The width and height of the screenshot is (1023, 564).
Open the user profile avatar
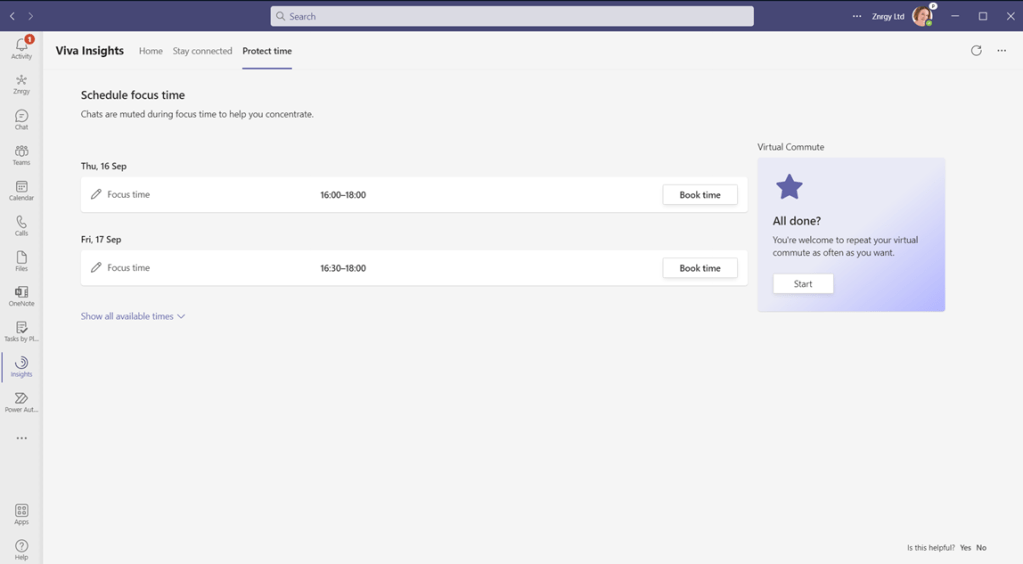[921, 16]
